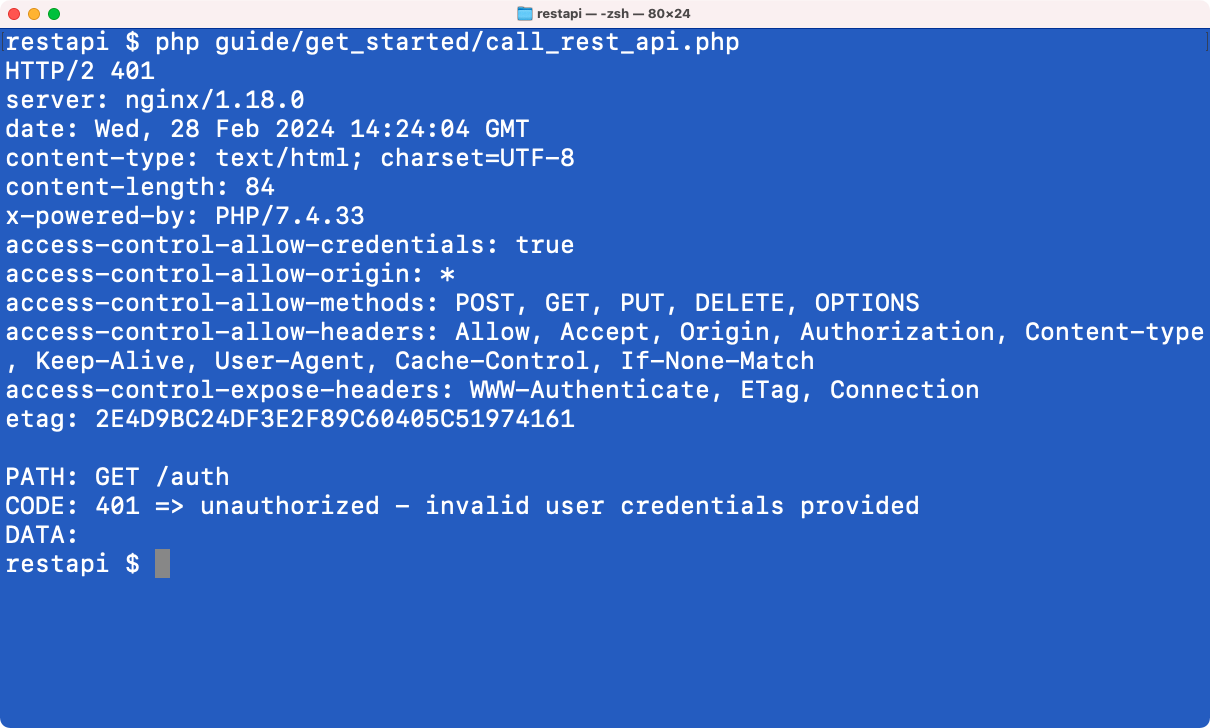Click 'access-control-allow-credentials: true' line
Screen dimensions: 1210x728
click(x=290, y=246)
